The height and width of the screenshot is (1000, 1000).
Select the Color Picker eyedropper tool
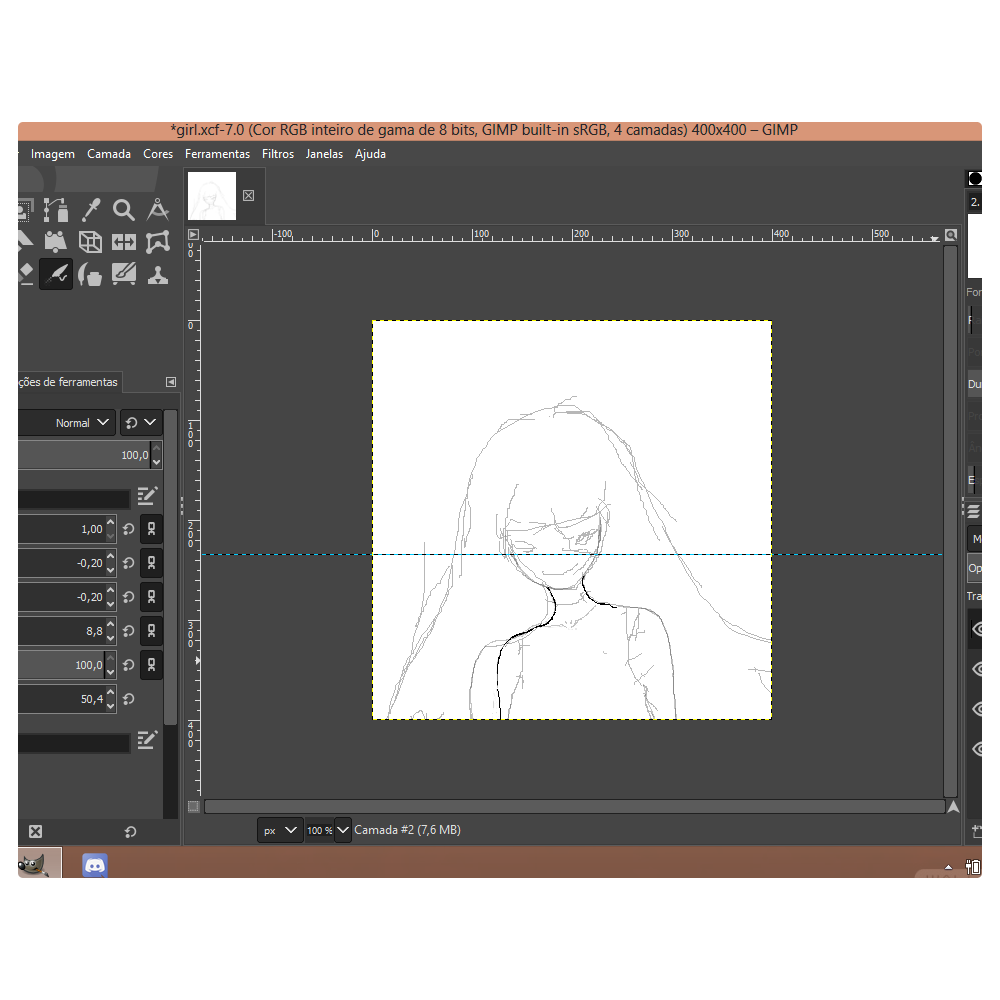pyautogui.click(x=91, y=210)
